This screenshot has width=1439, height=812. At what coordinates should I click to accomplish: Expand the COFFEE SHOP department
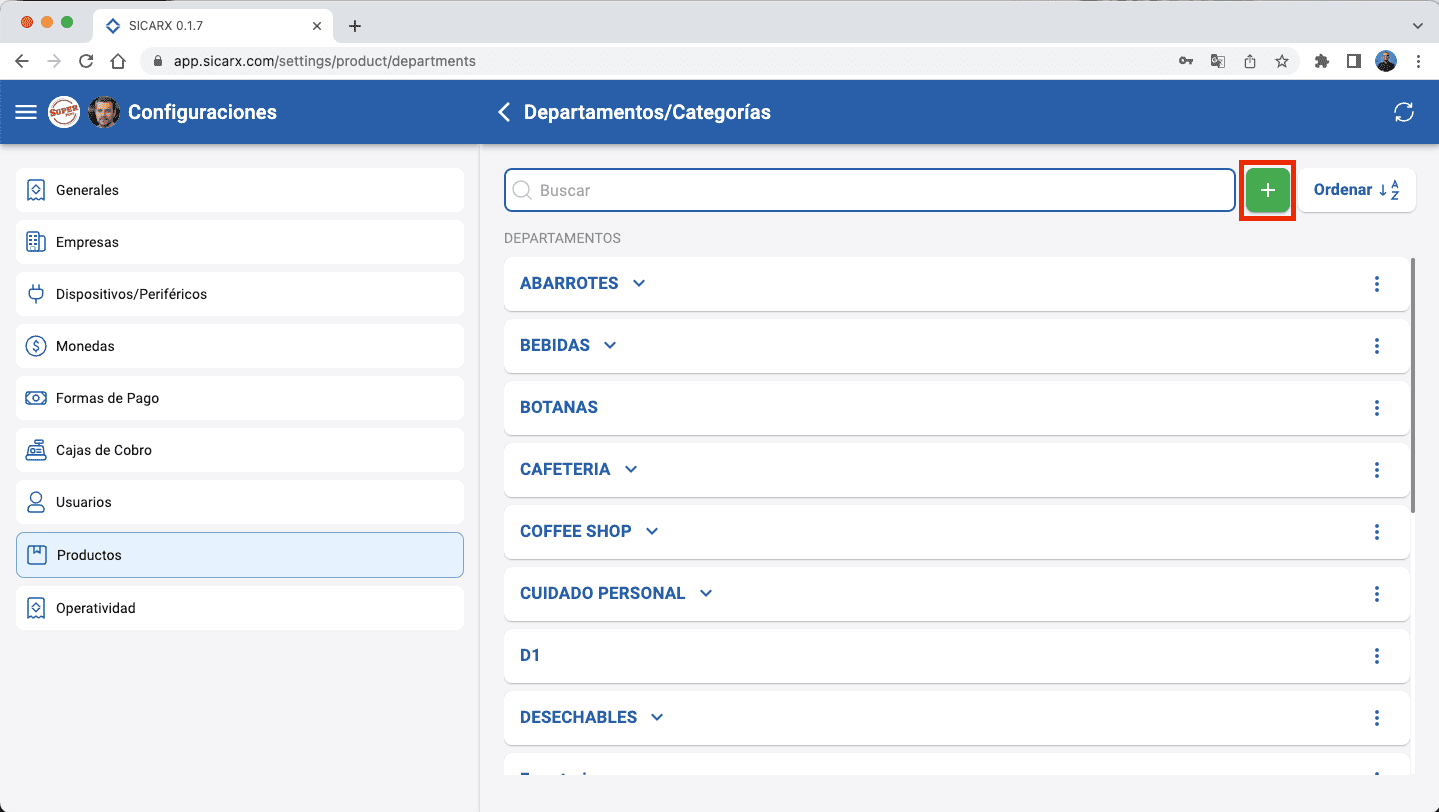point(652,531)
